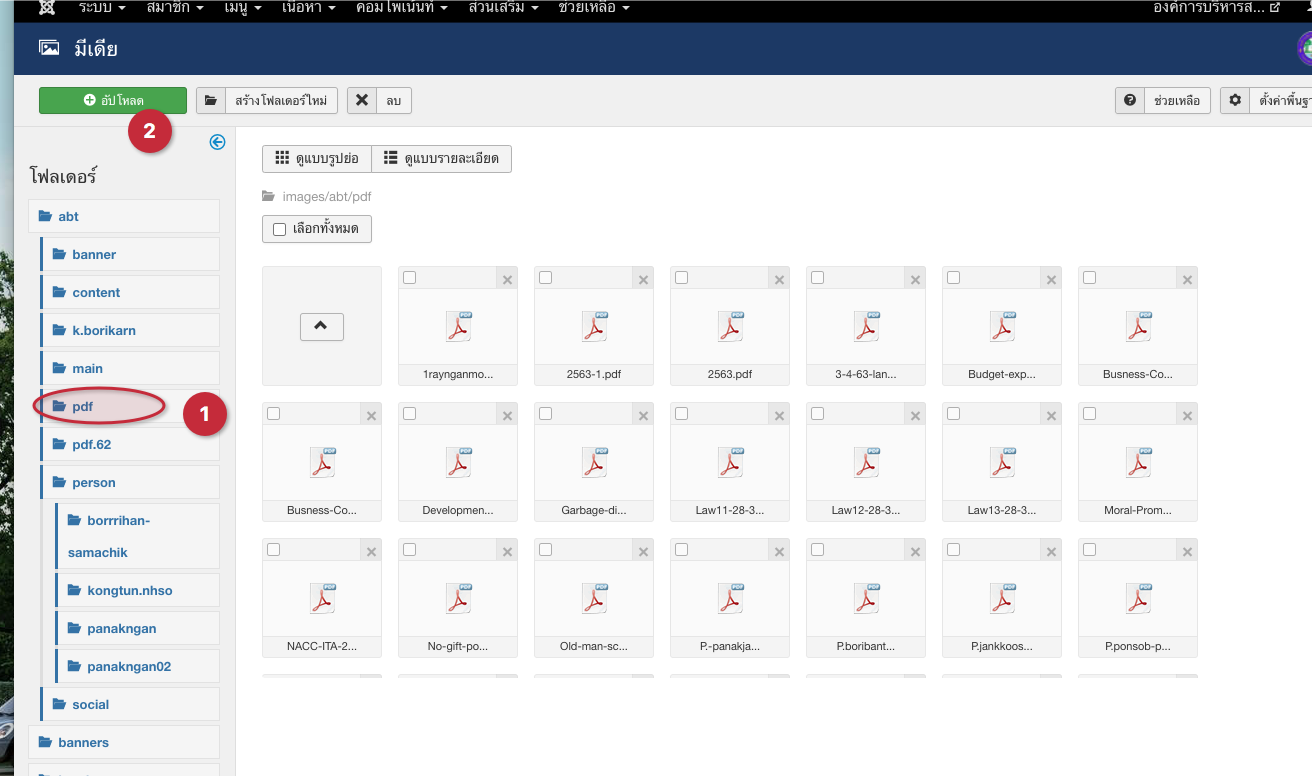Collapse the folder sidebar with arrow icon
The width and height of the screenshot is (1312, 776).
tap(217, 142)
